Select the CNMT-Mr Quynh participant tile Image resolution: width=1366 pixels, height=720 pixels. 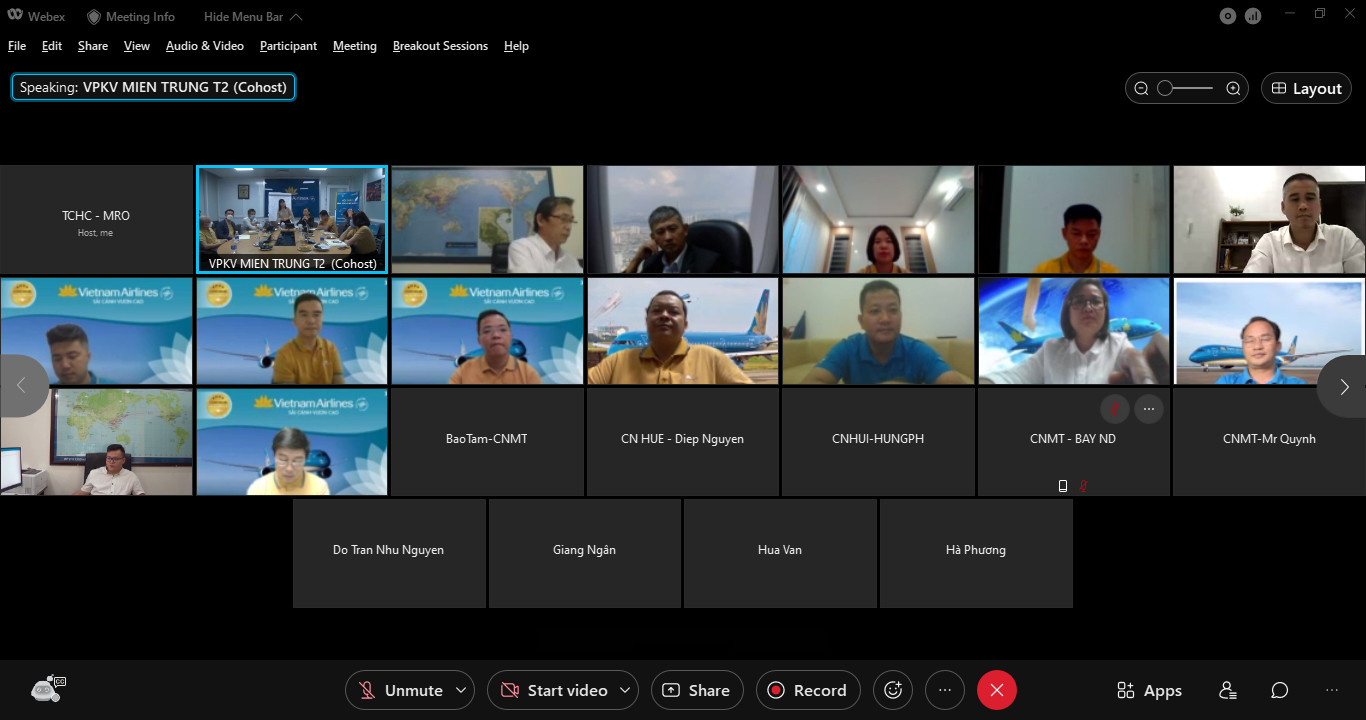(1269, 442)
